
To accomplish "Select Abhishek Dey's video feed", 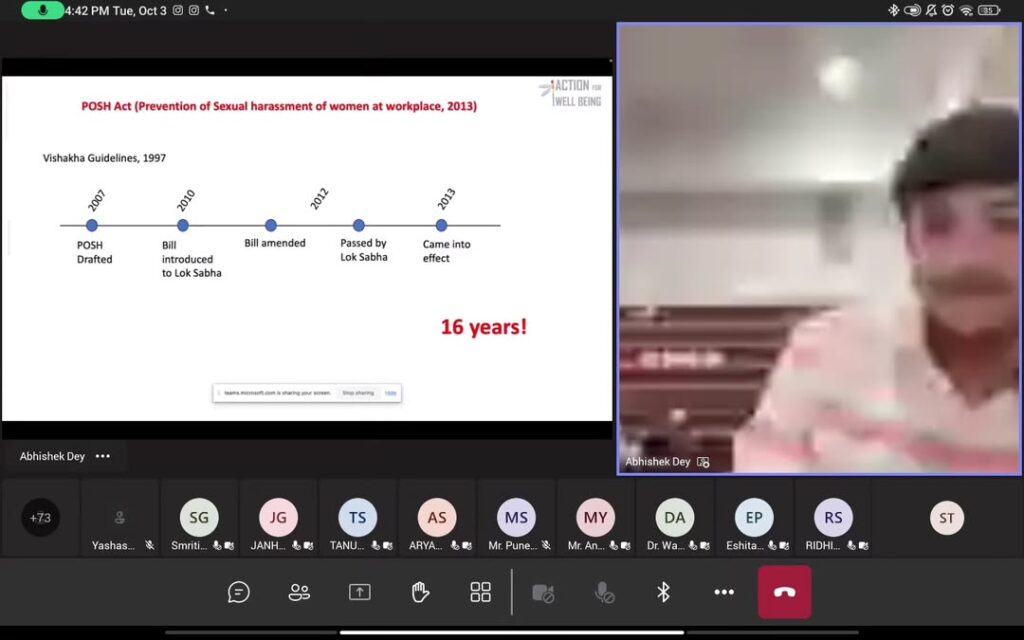I will [x=819, y=248].
